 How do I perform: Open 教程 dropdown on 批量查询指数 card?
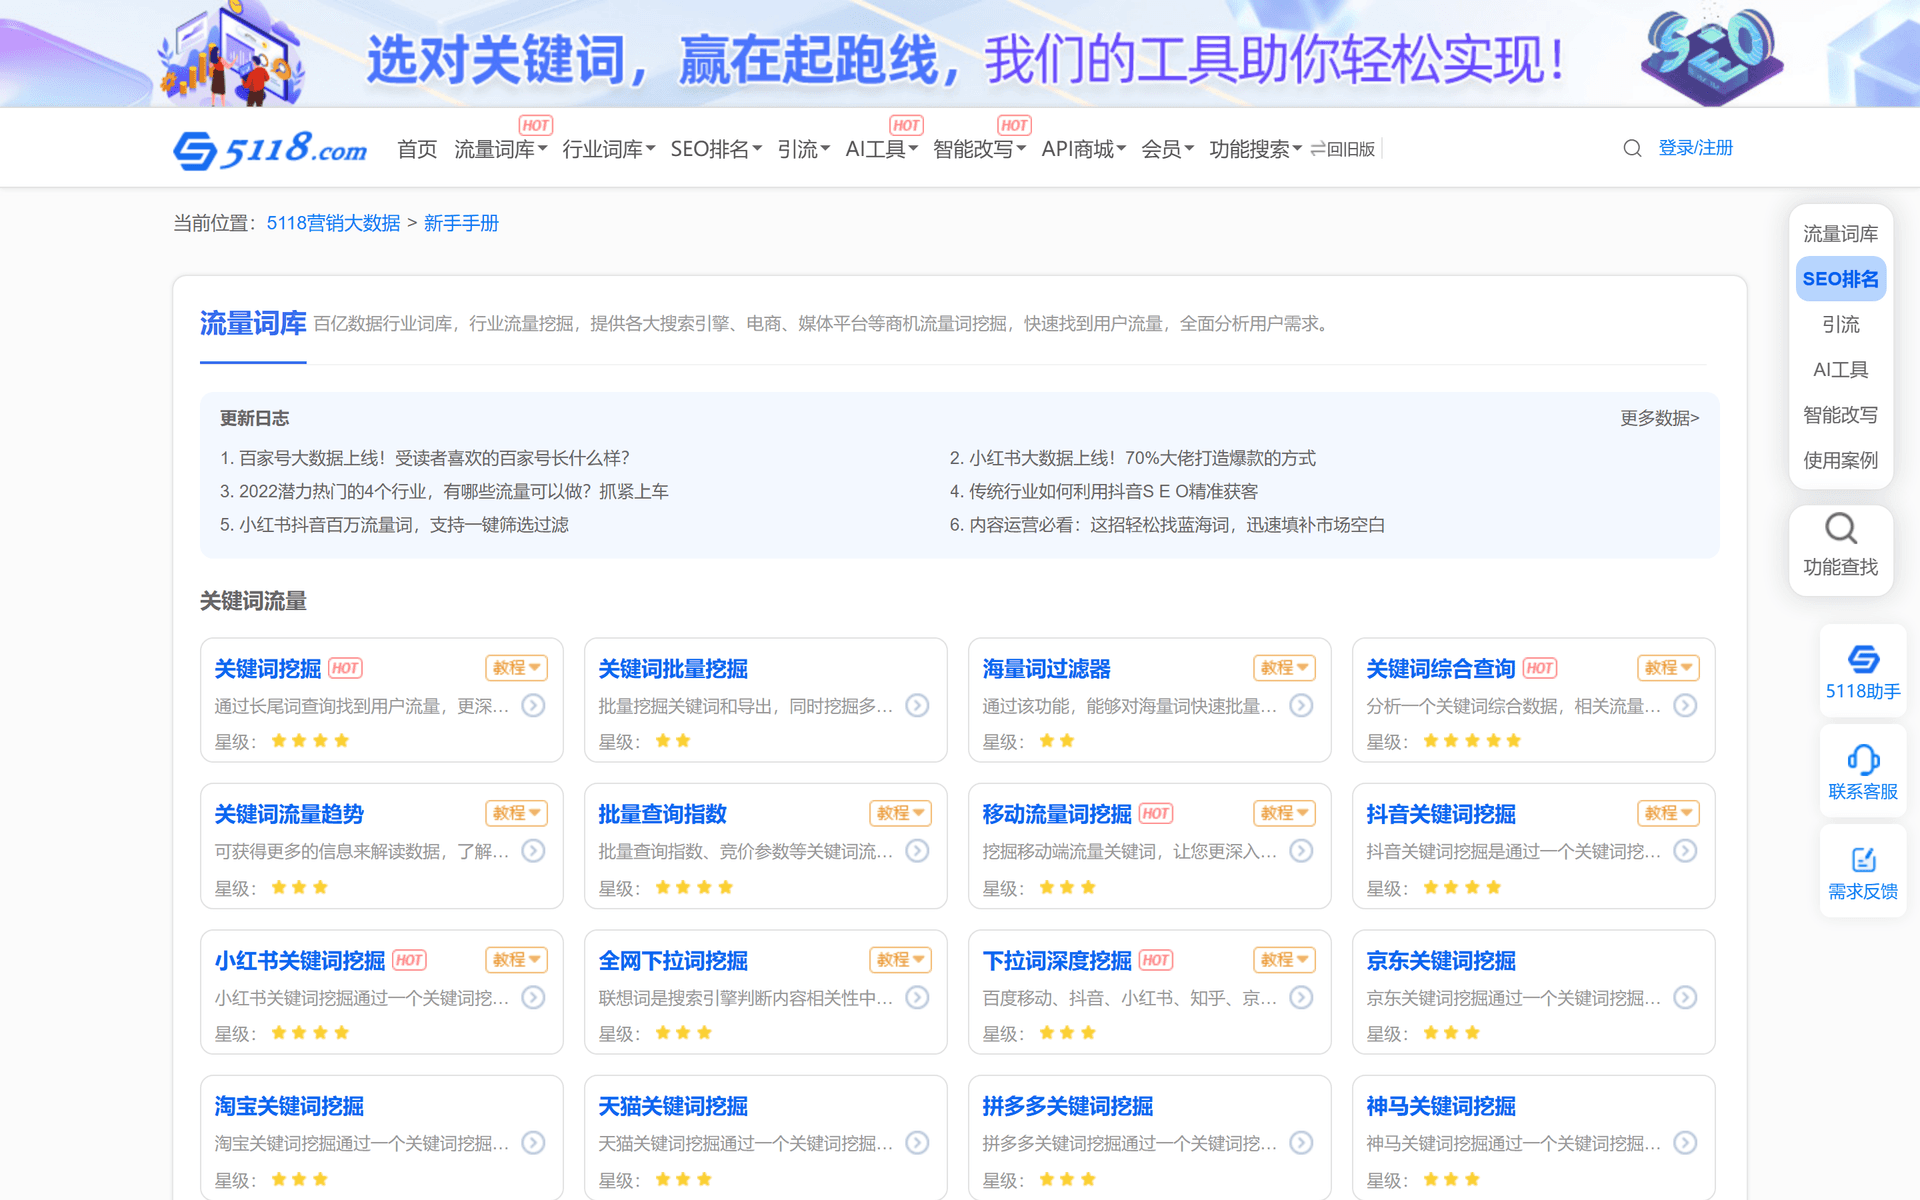click(x=900, y=813)
